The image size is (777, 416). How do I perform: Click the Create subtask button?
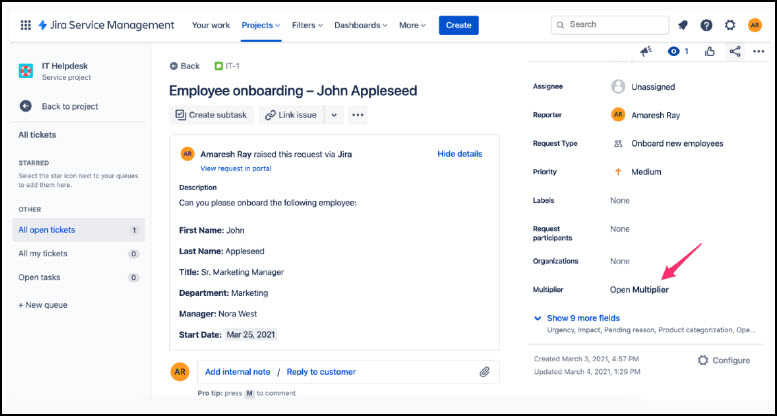[211, 115]
